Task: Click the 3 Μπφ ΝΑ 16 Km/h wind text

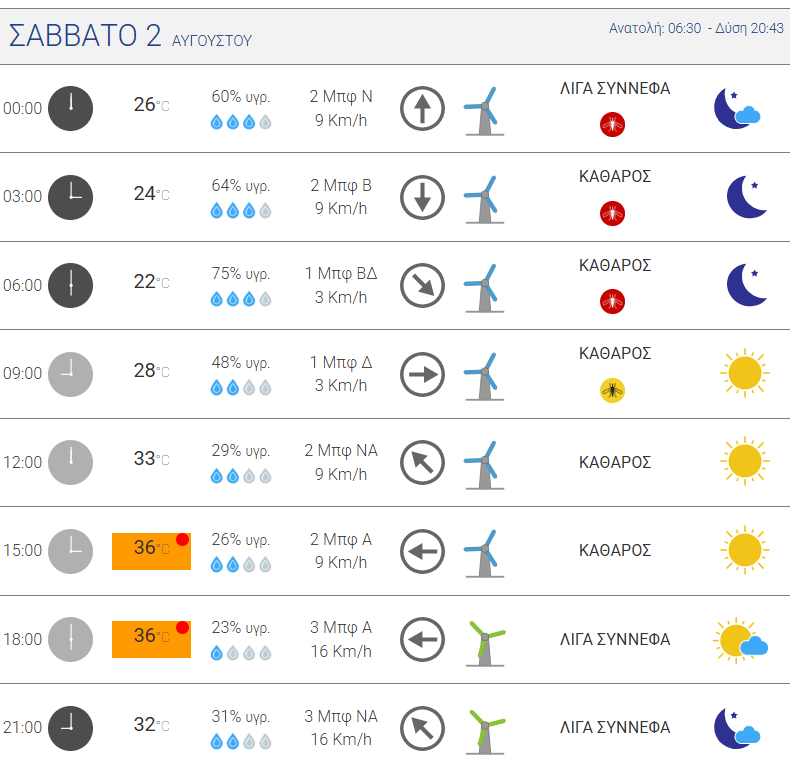Action: coord(341,728)
